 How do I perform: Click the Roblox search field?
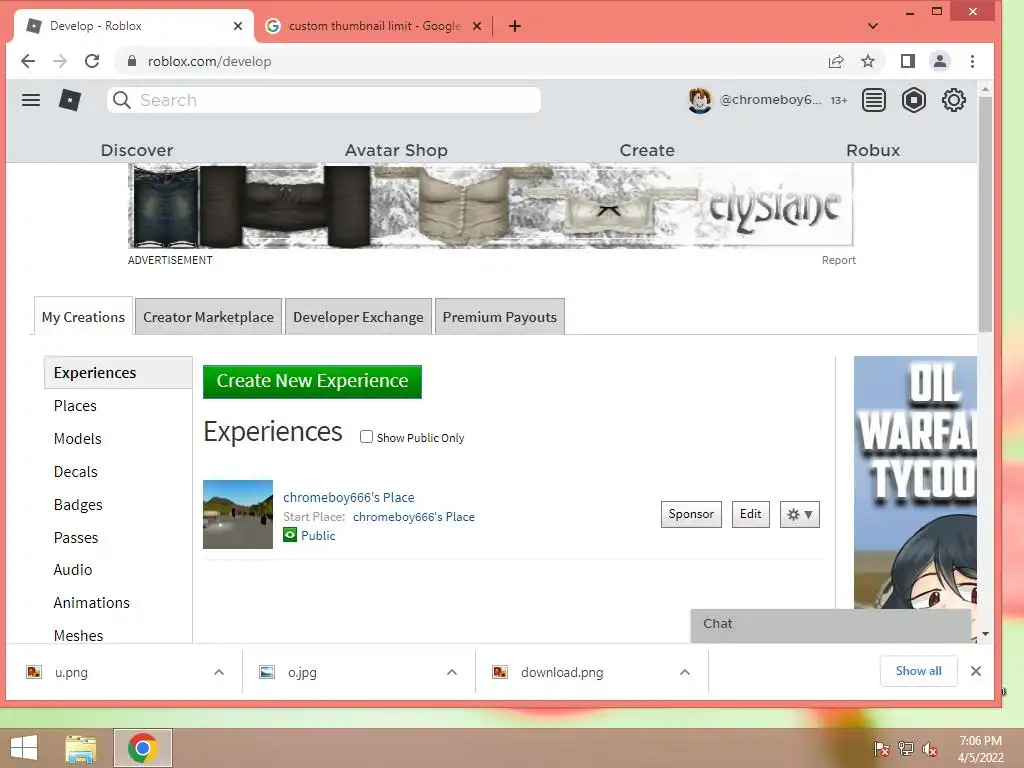pos(324,100)
